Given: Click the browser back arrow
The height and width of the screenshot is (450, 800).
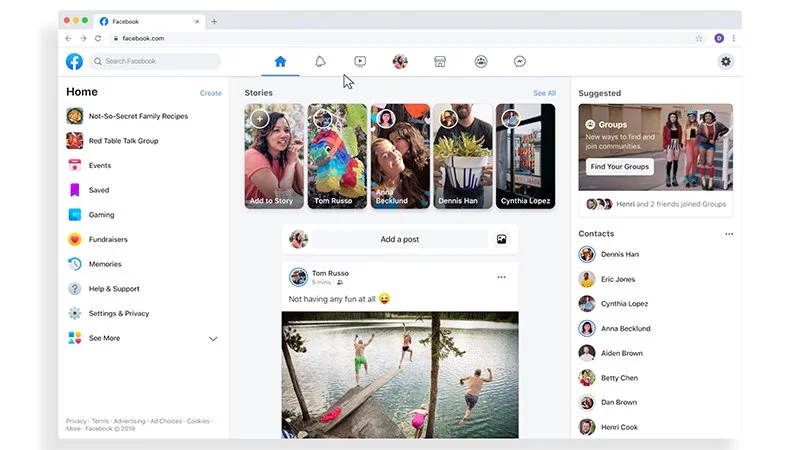Looking at the screenshot, I should pyautogui.click(x=68, y=38).
